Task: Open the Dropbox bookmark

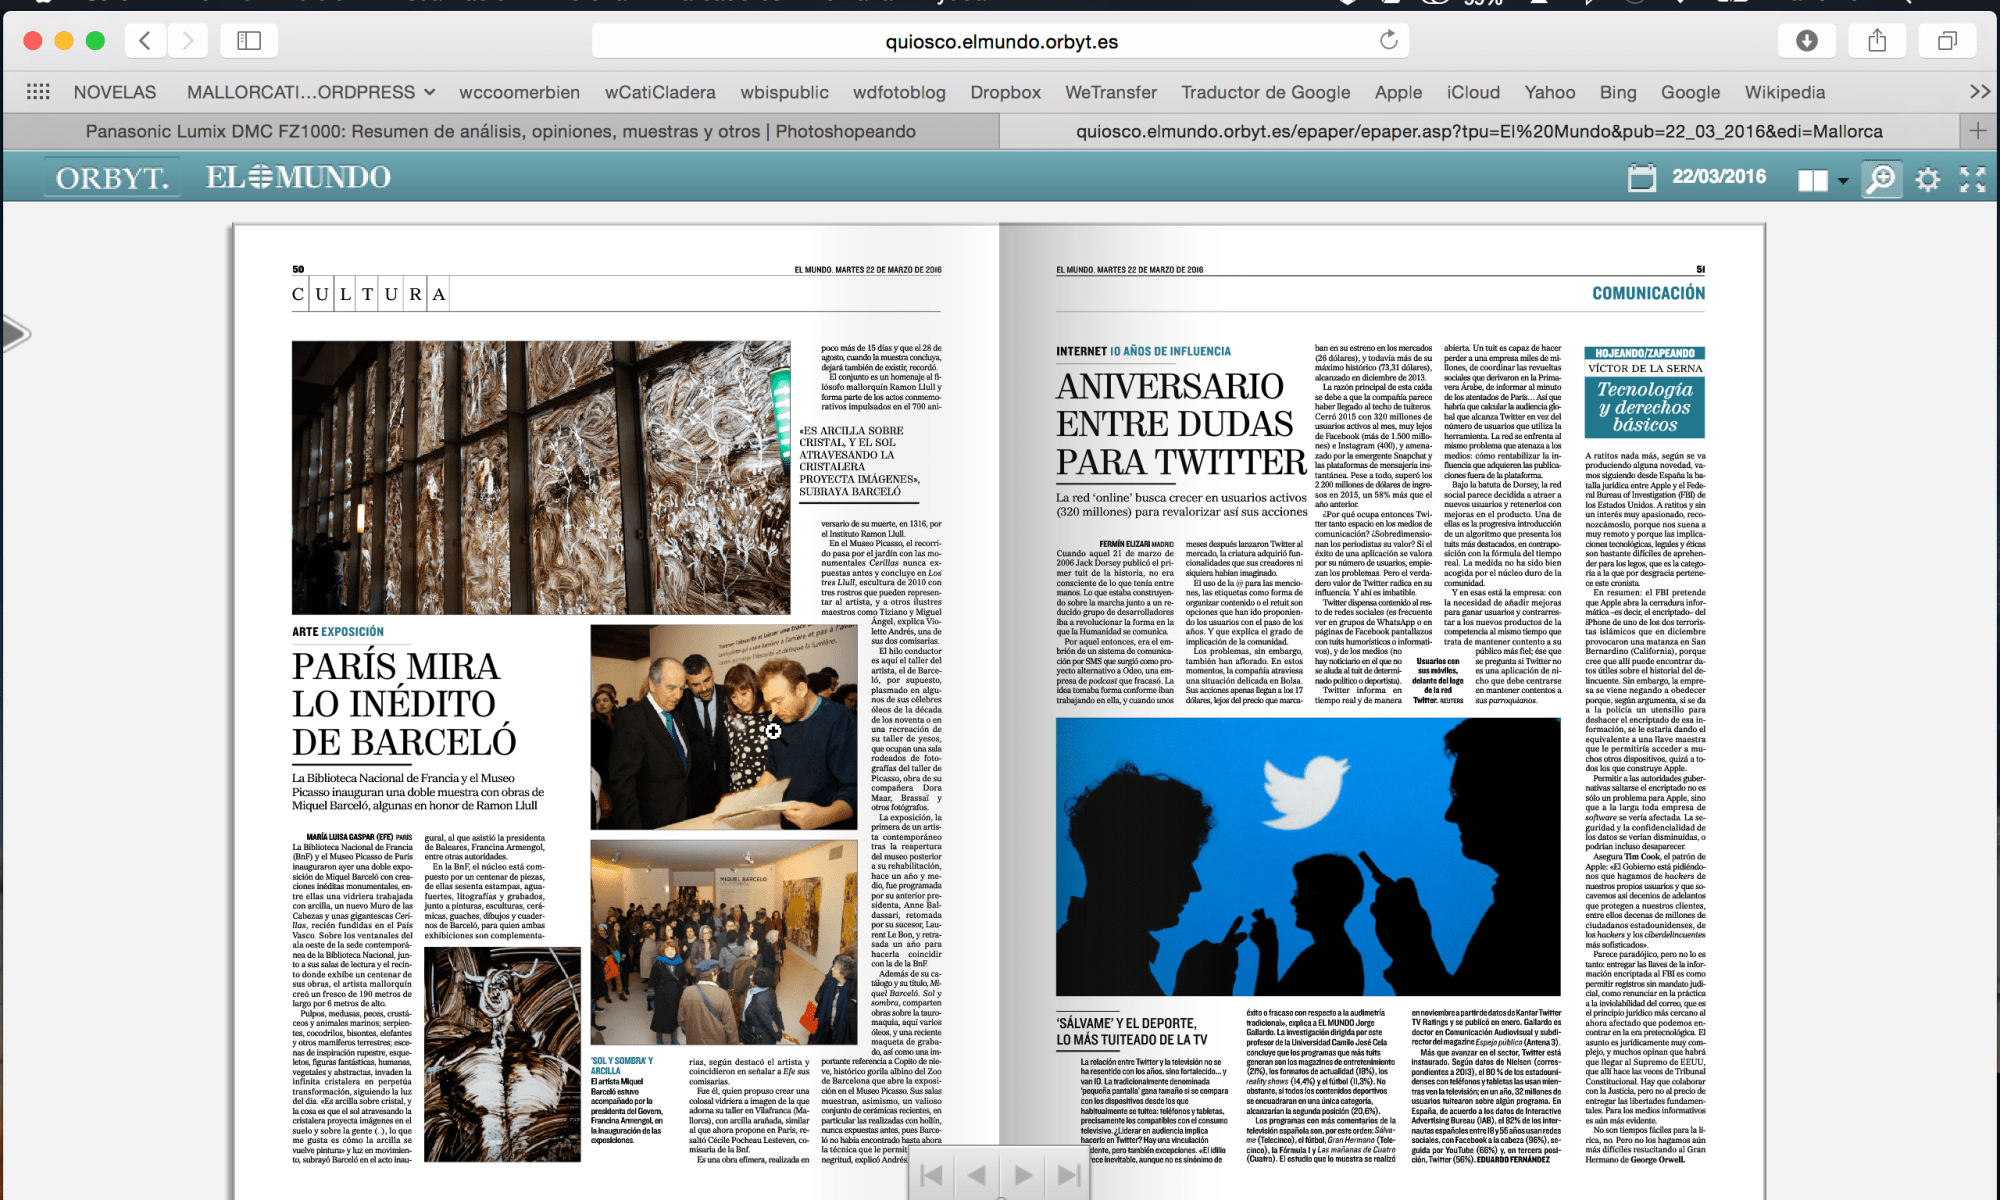Action: pyautogui.click(x=1005, y=92)
